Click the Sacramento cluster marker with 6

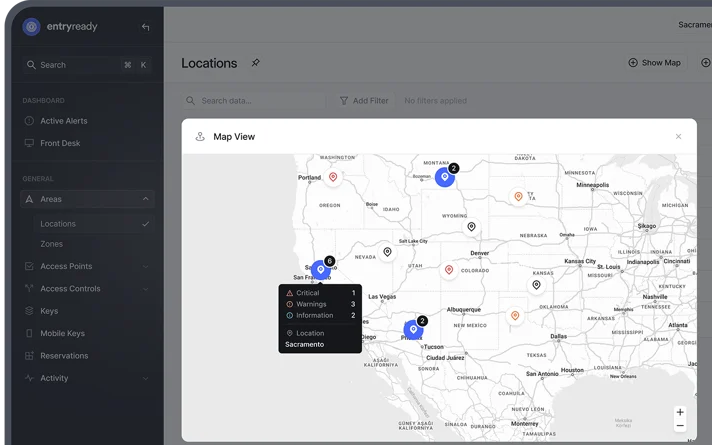click(321, 270)
